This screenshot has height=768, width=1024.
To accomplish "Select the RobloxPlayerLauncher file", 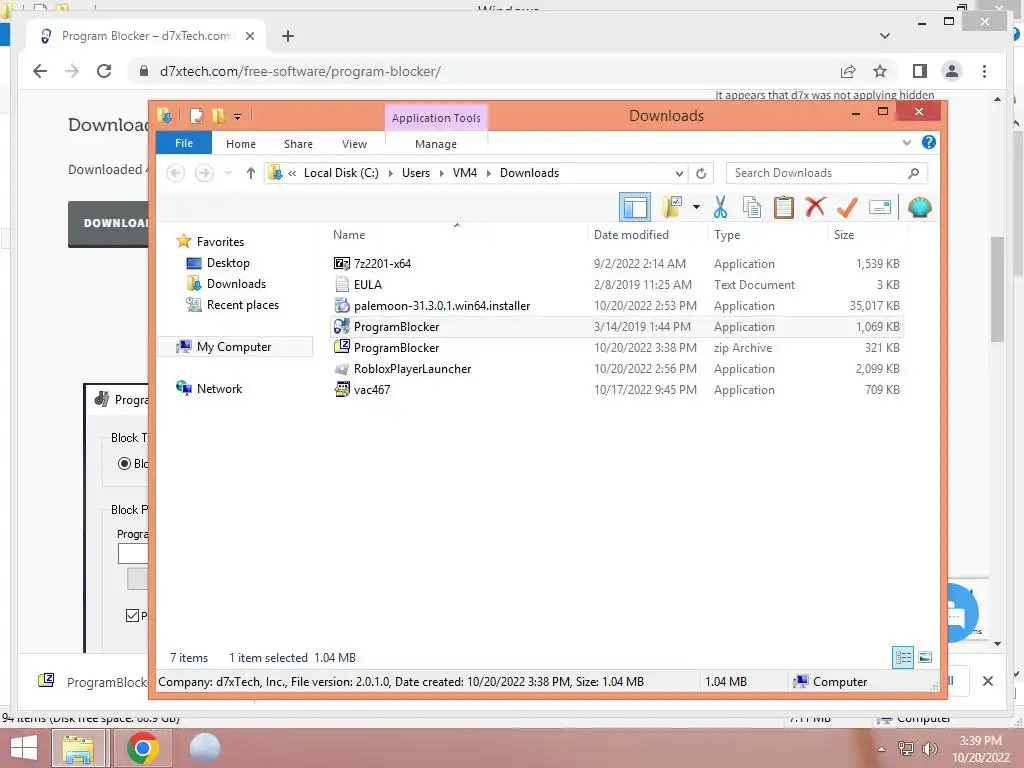I will pyautogui.click(x=616, y=368).
